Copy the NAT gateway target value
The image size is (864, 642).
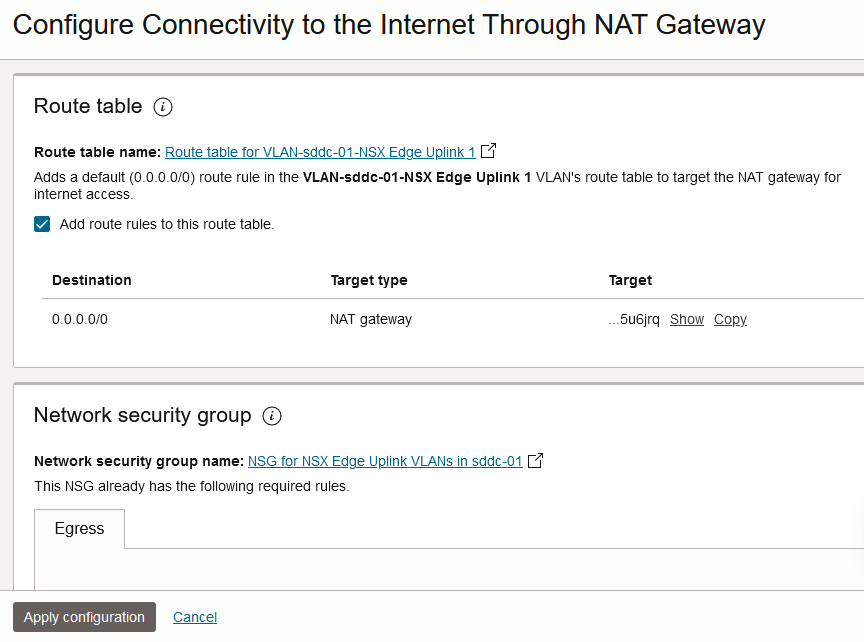tap(730, 319)
